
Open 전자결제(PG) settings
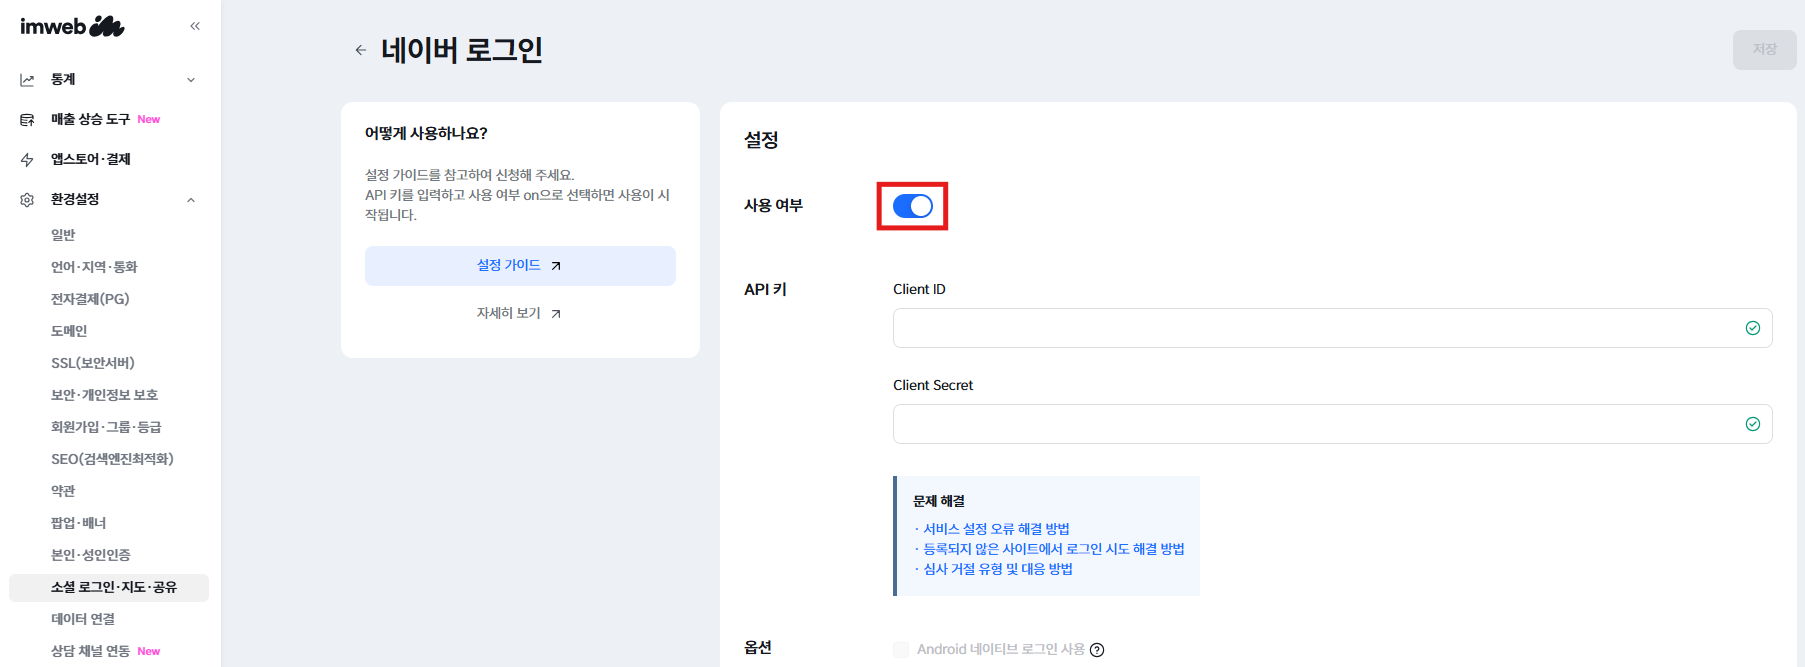tap(90, 299)
